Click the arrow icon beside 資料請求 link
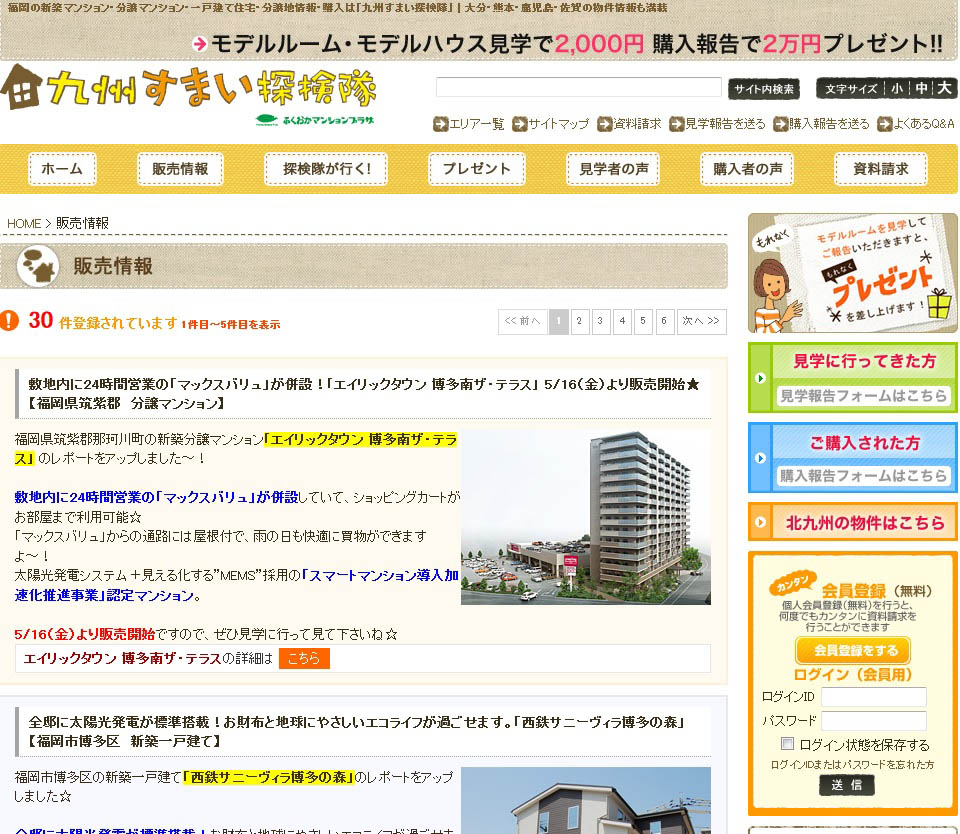This screenshot has height=834, width=960. pyautogui.click(x=605, y=124)
